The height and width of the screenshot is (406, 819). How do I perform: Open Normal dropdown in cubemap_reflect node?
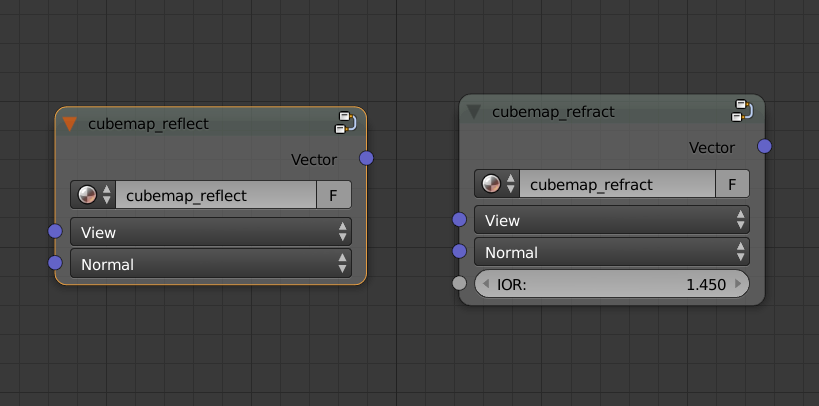211,264
